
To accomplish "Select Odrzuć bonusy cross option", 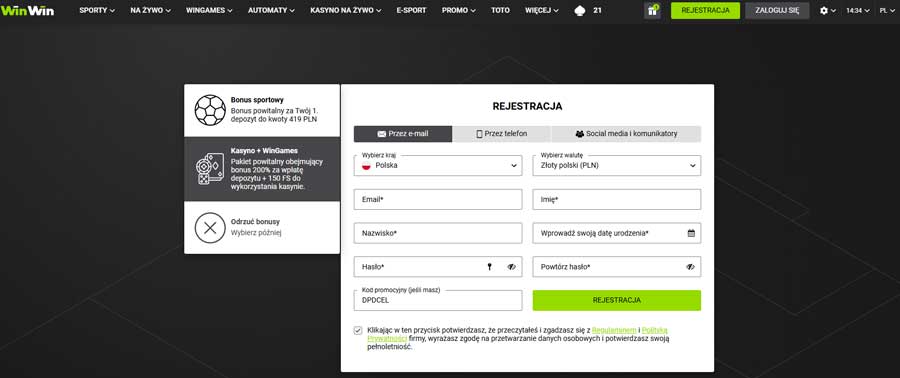I will [262, 228].
